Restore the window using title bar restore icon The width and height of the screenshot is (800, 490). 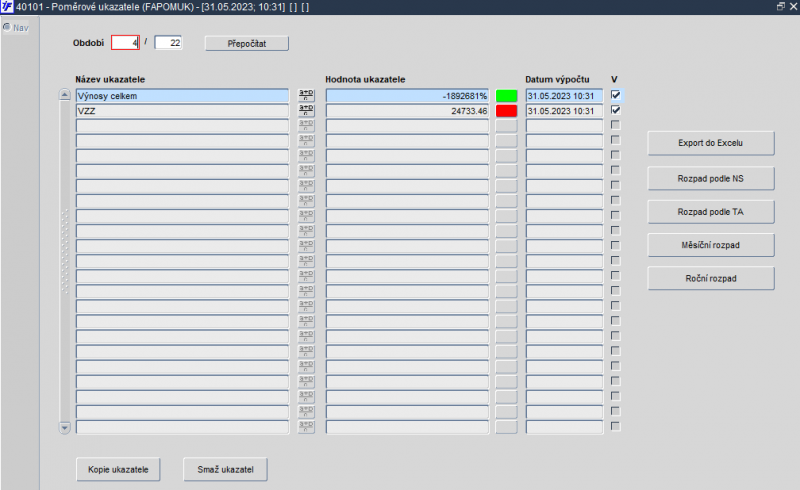click(781, 6)
